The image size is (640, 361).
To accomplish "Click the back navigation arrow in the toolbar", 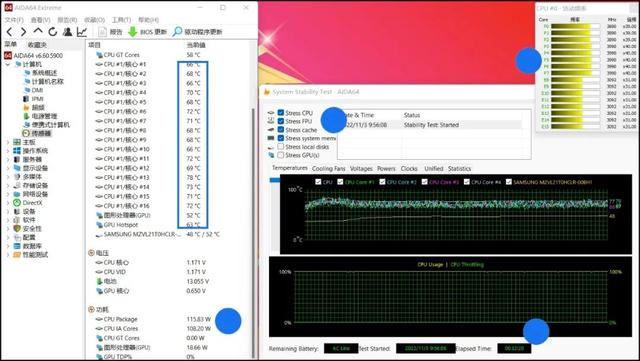I will [x=9, y=31].
